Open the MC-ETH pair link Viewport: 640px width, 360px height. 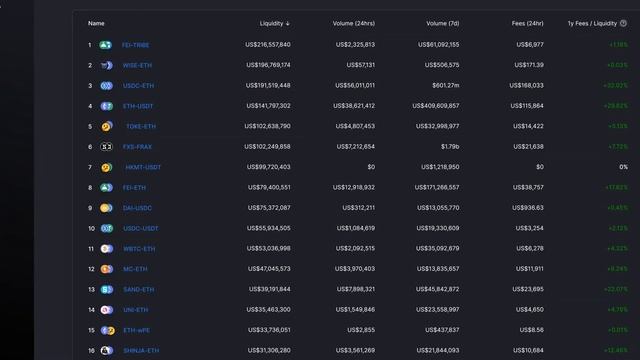[135, 269]
